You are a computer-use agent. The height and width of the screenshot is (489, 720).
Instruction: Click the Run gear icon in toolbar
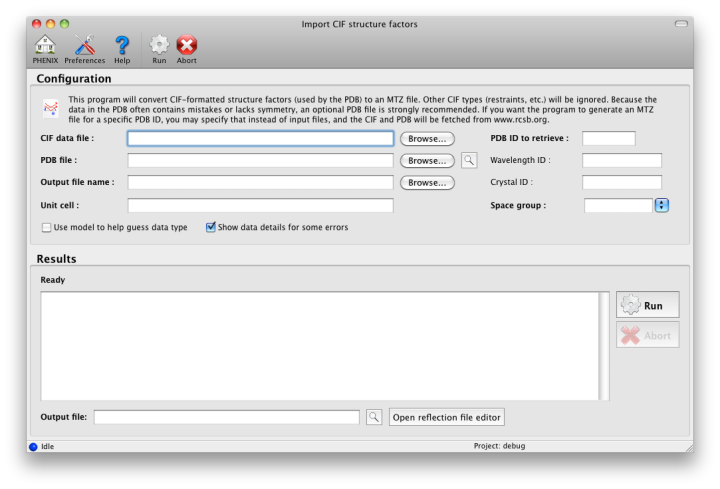tap(159, 45)
